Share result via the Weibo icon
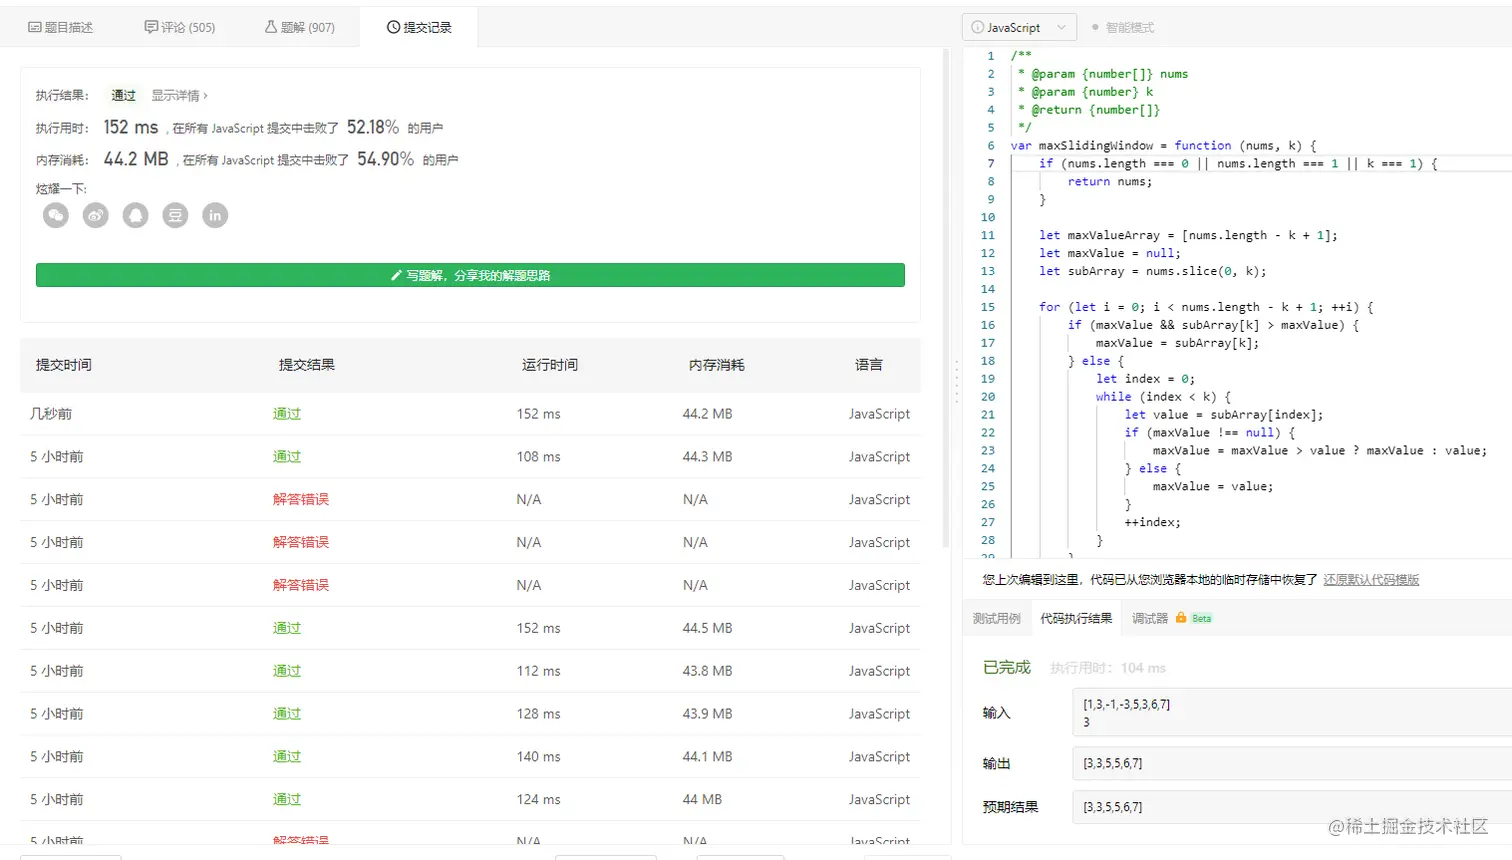 coord(96,215)
